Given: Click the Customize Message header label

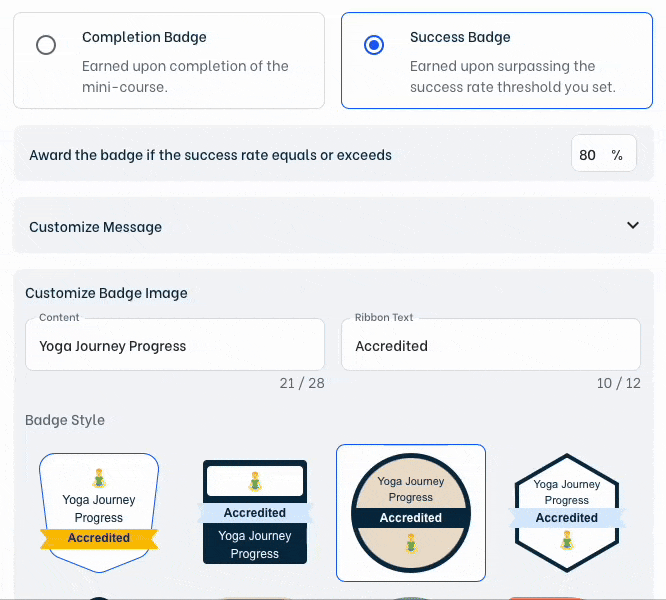Looking at the screenshot, I should [x=96, y=227].
